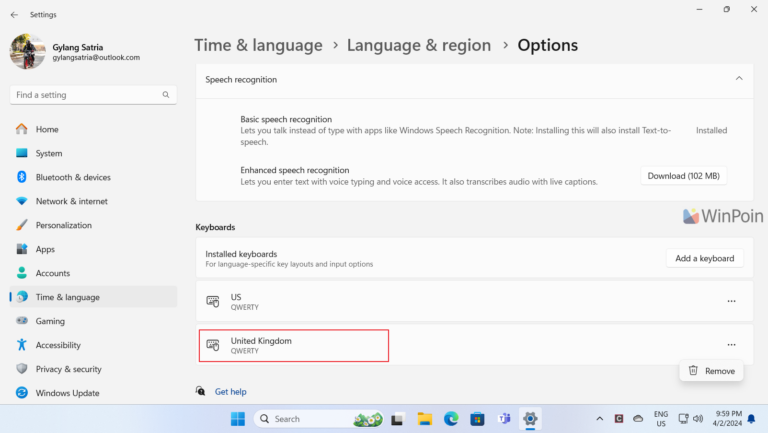Image resolution: width=768 pixels, height=433 pixels.
Task: Go to Accounts settings
Action: point(93,273)
